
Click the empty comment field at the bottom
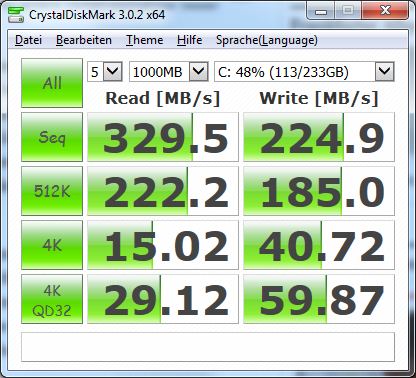tap(208, 347)
